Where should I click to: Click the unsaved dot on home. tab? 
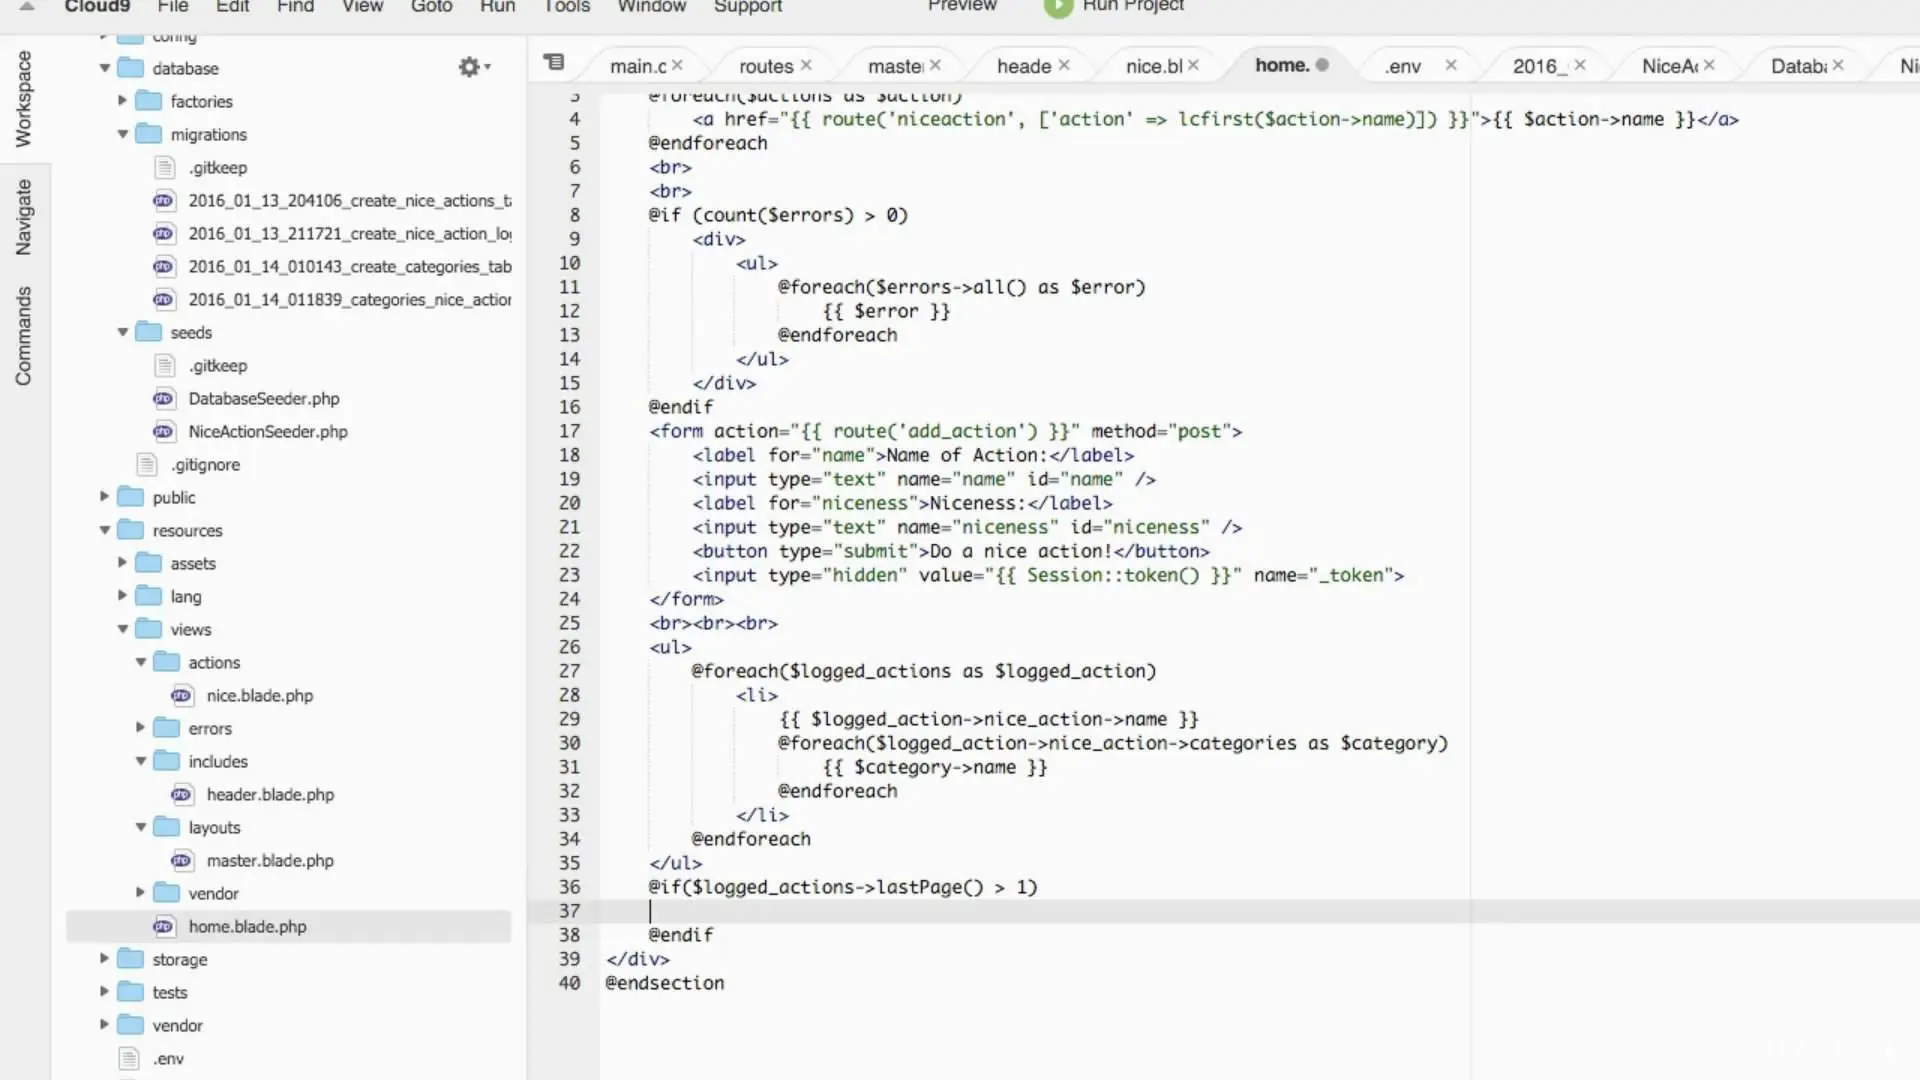(x=1322, y=65)
